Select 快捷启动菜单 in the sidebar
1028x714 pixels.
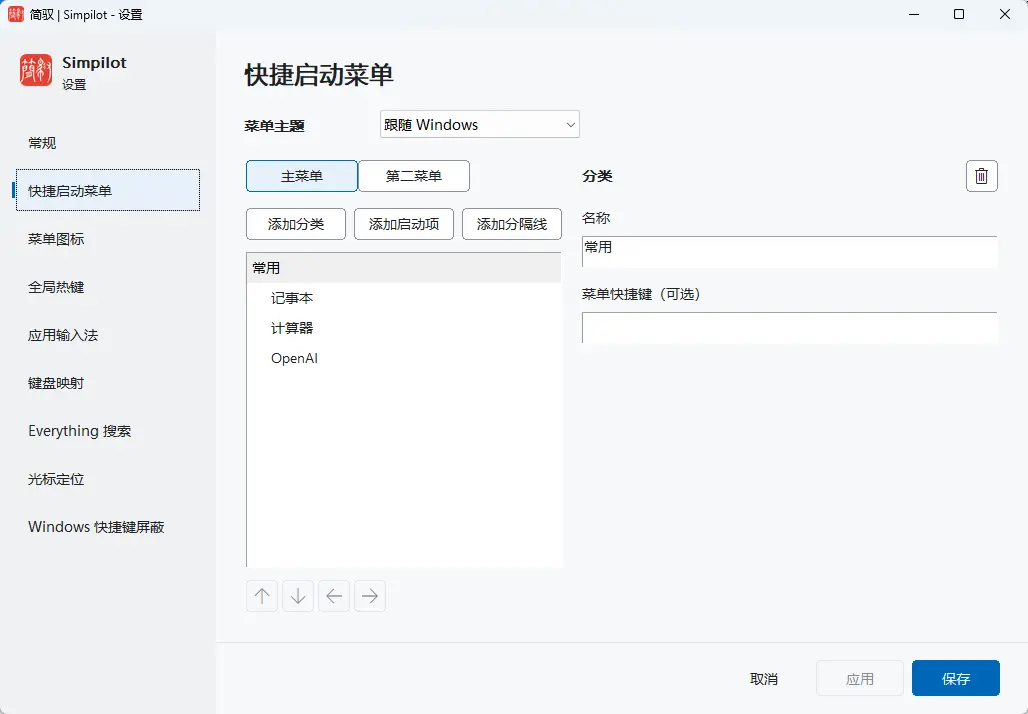click(108, 191)
